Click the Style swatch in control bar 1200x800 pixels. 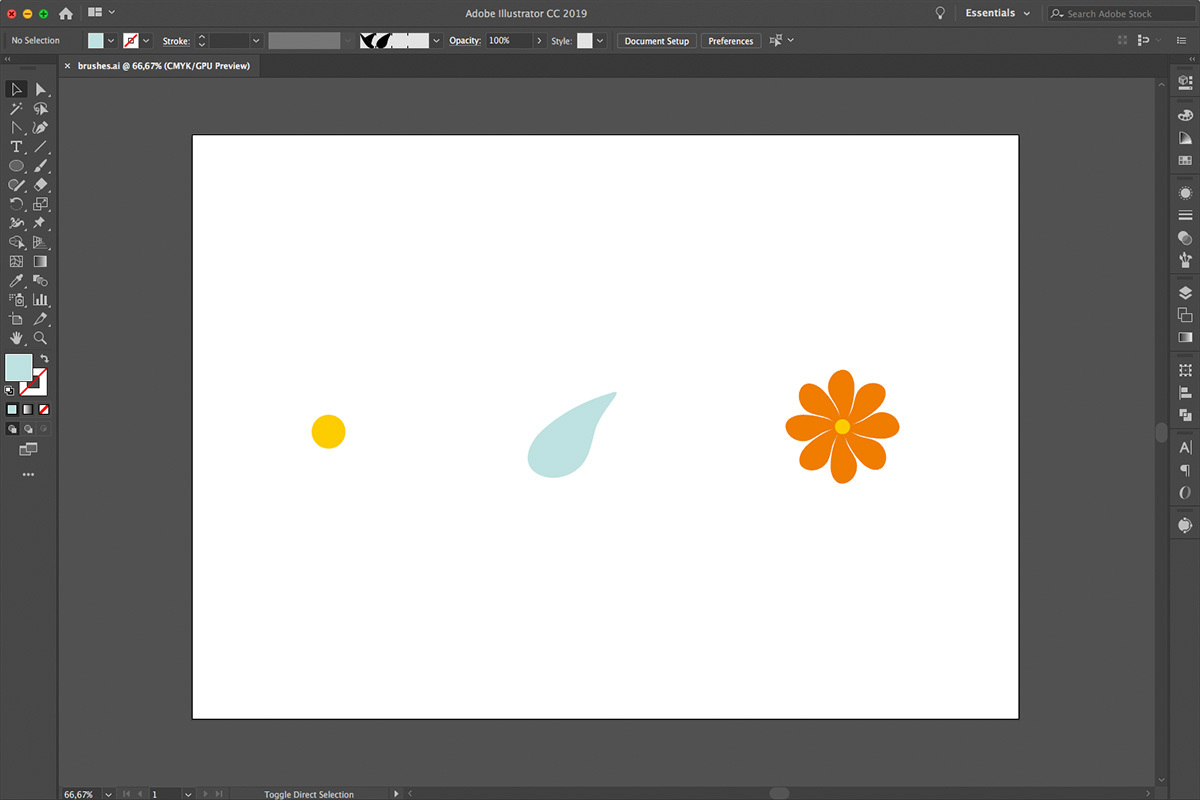point(585,41)
